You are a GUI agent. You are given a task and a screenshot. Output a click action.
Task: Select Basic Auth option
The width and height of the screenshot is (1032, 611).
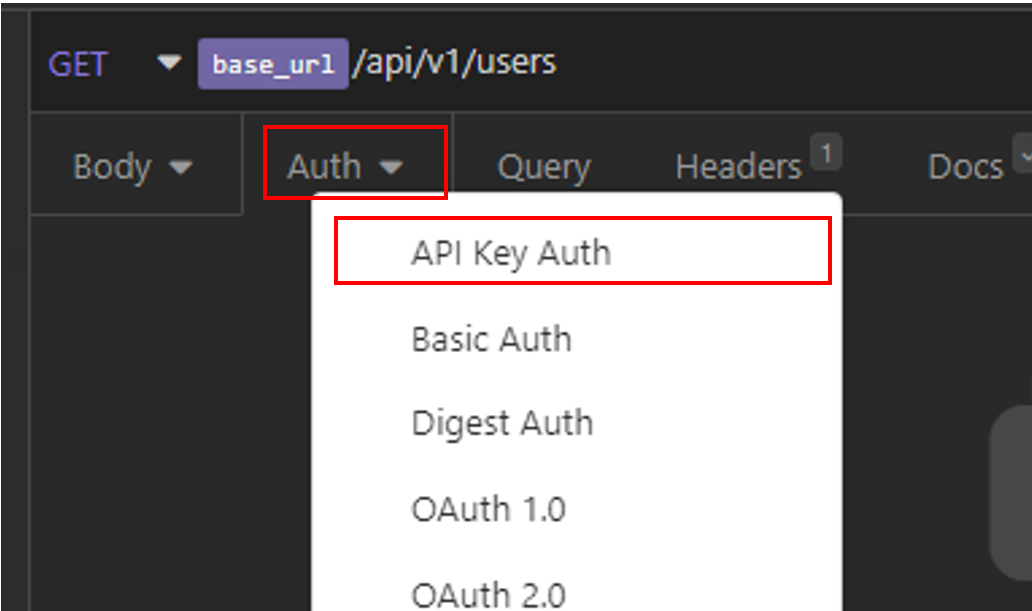(577, 339)
